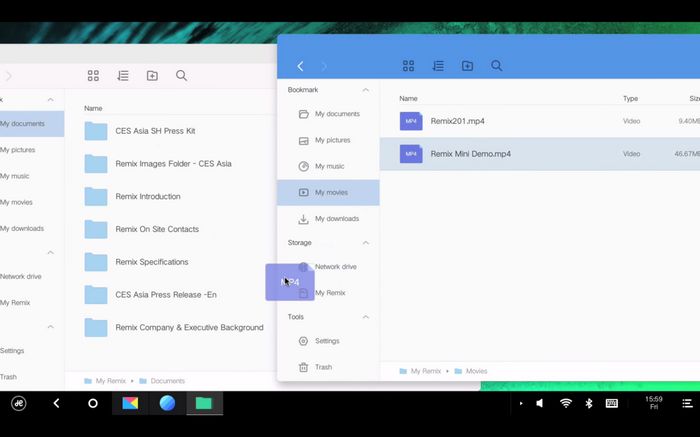Viewport: 700px width, 437px height.
Task: Open Settings under Tools
Action: point(327,341)
